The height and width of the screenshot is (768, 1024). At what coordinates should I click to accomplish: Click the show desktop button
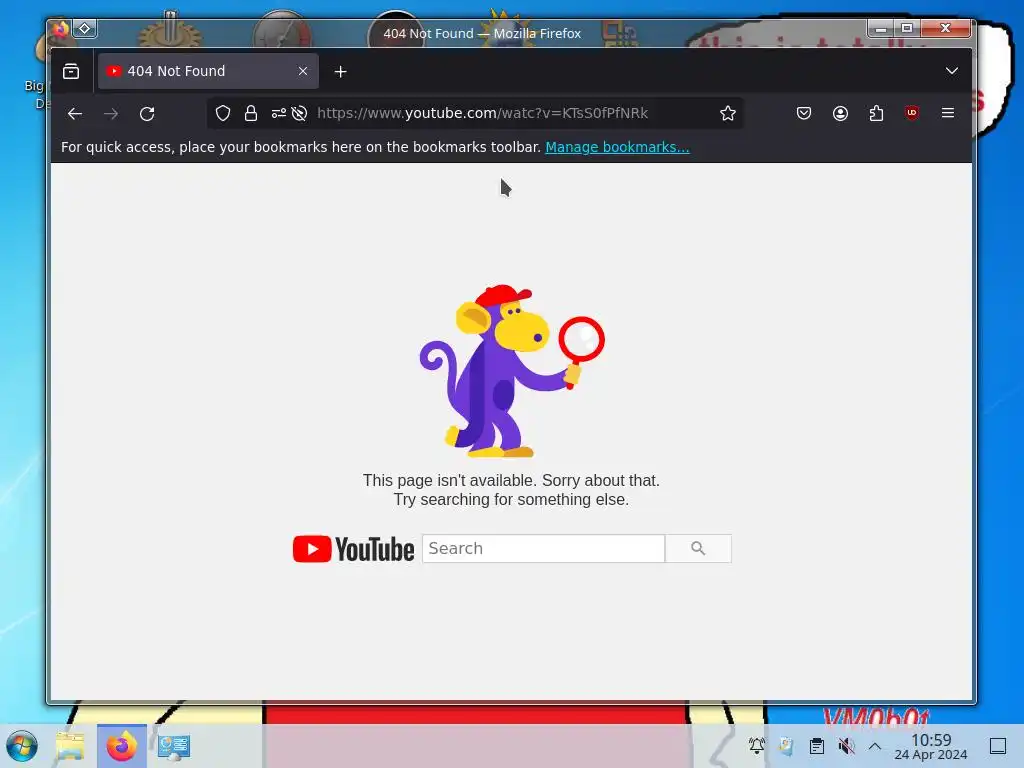(x=998, y=746)
